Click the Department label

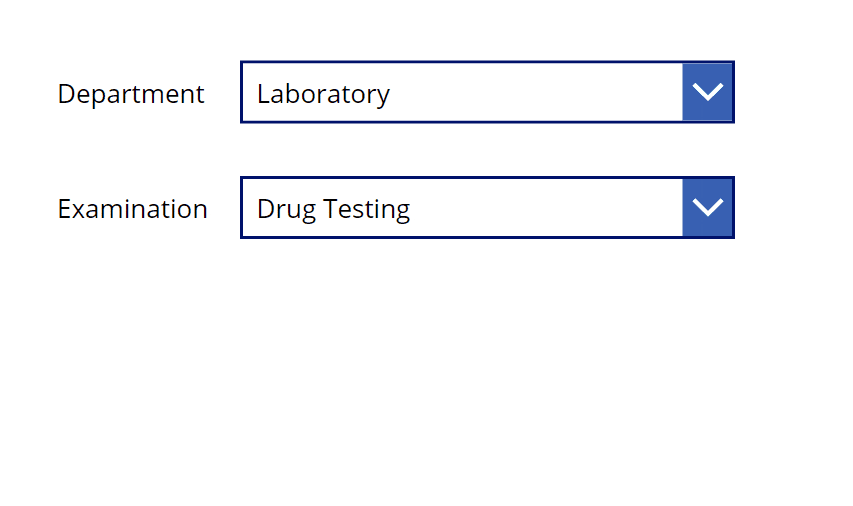pos(131,94)
